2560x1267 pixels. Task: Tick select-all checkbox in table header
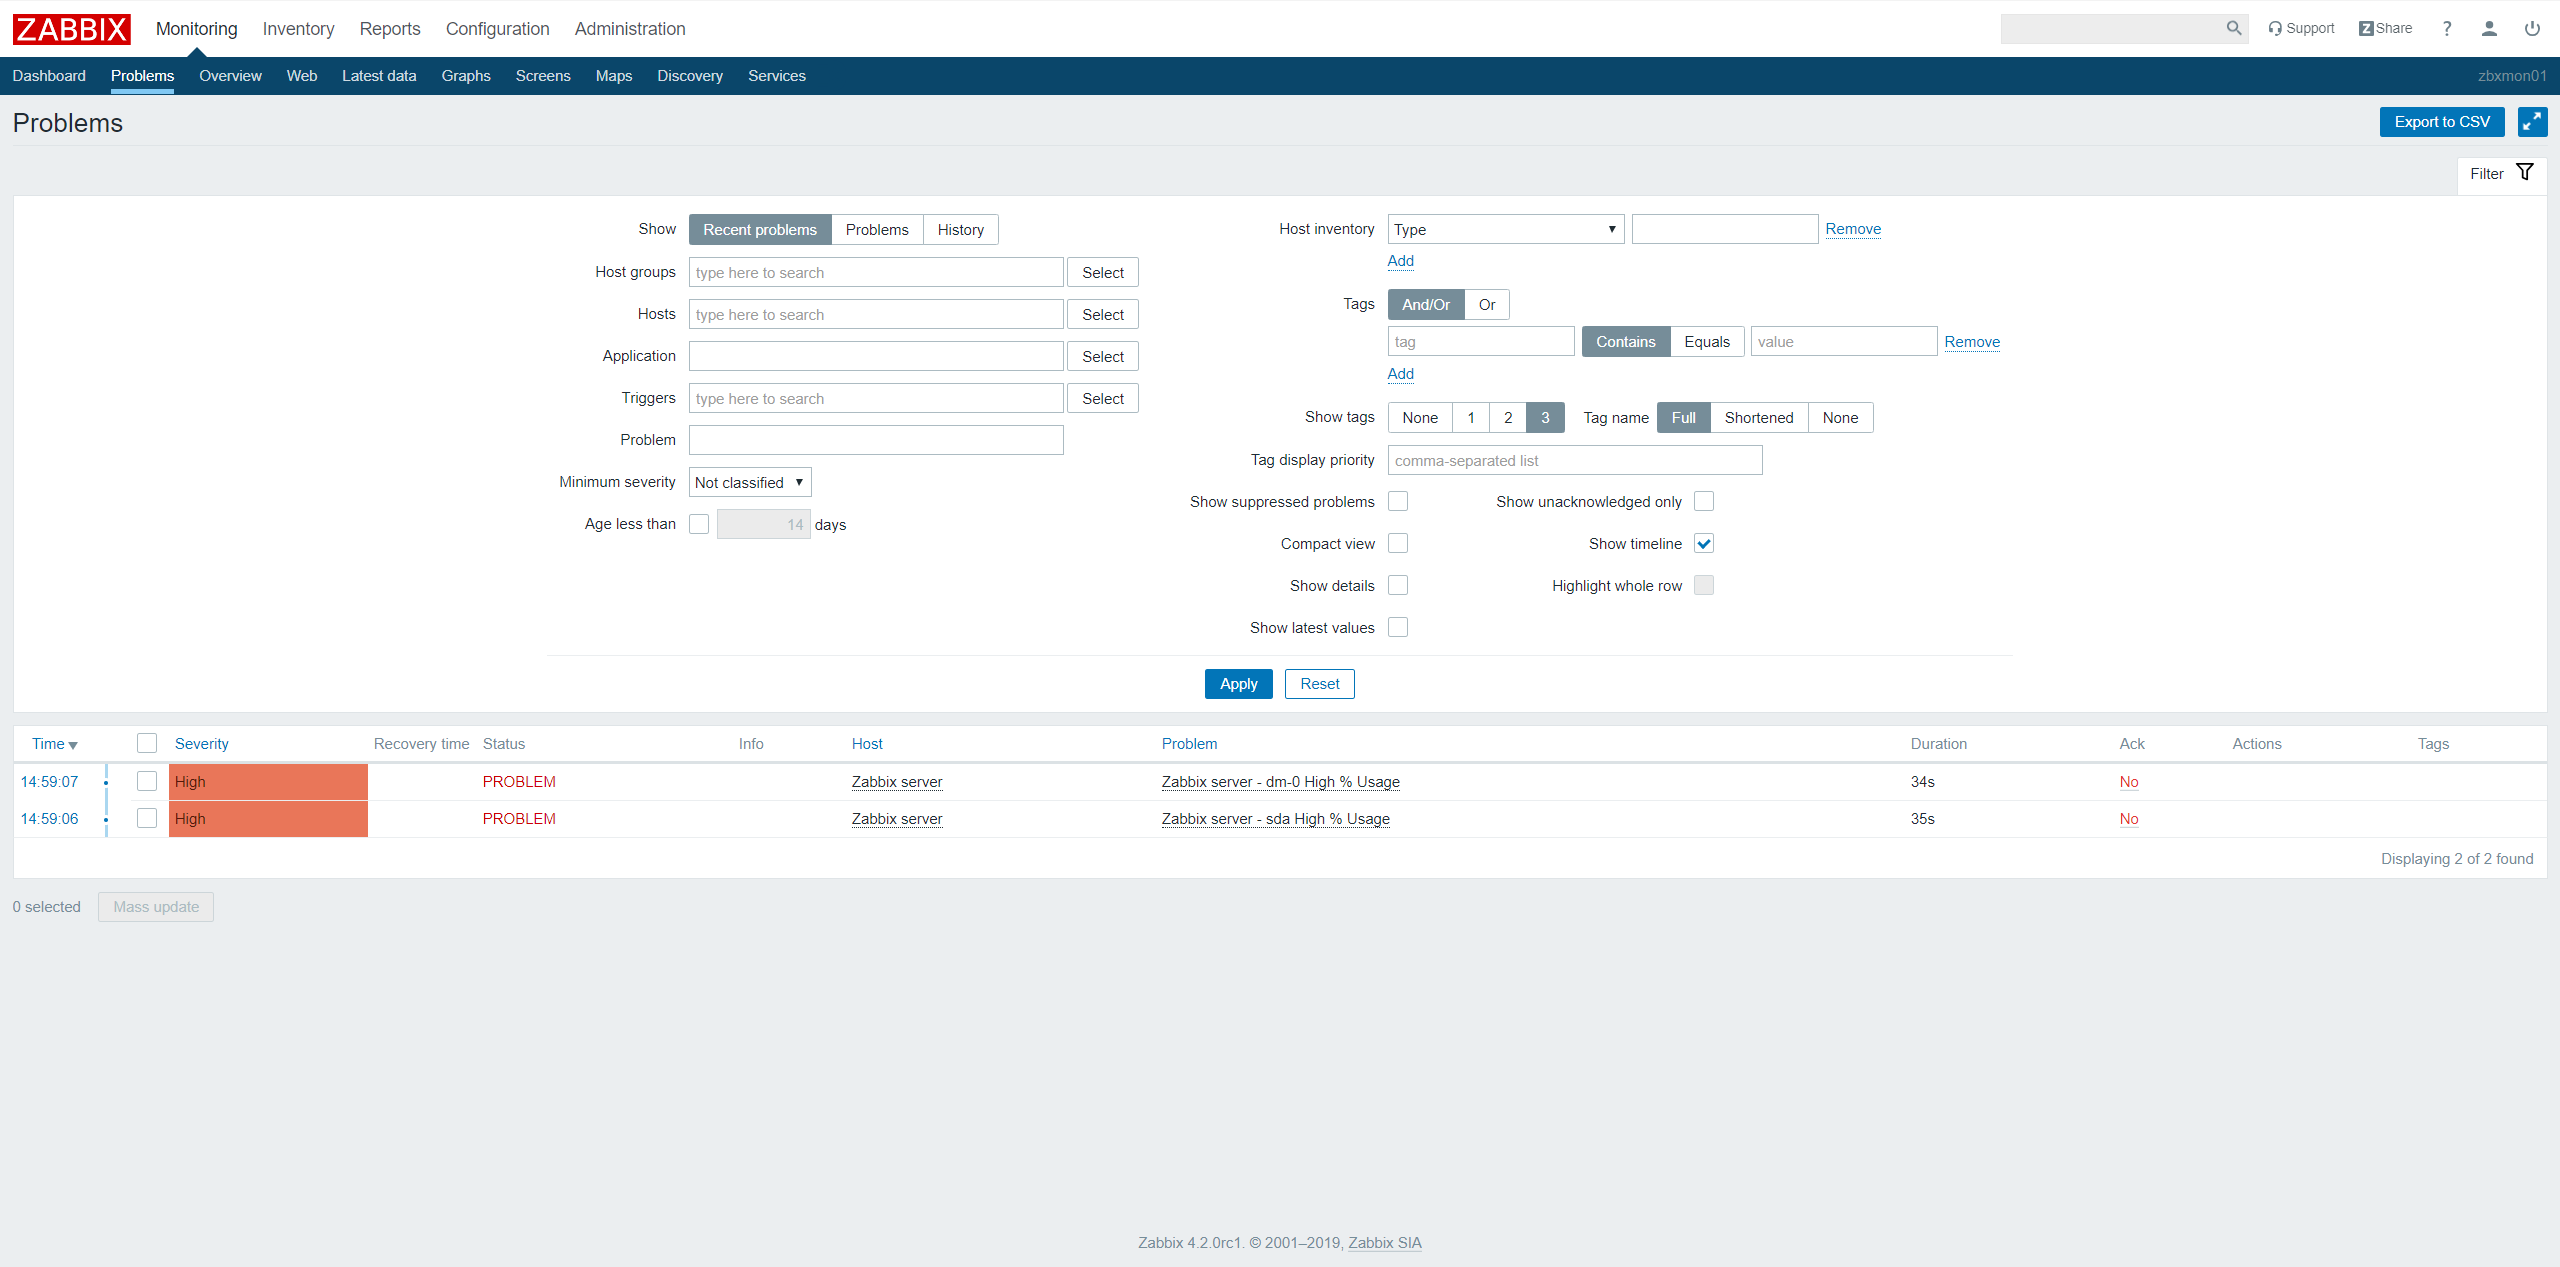[147, 743]
